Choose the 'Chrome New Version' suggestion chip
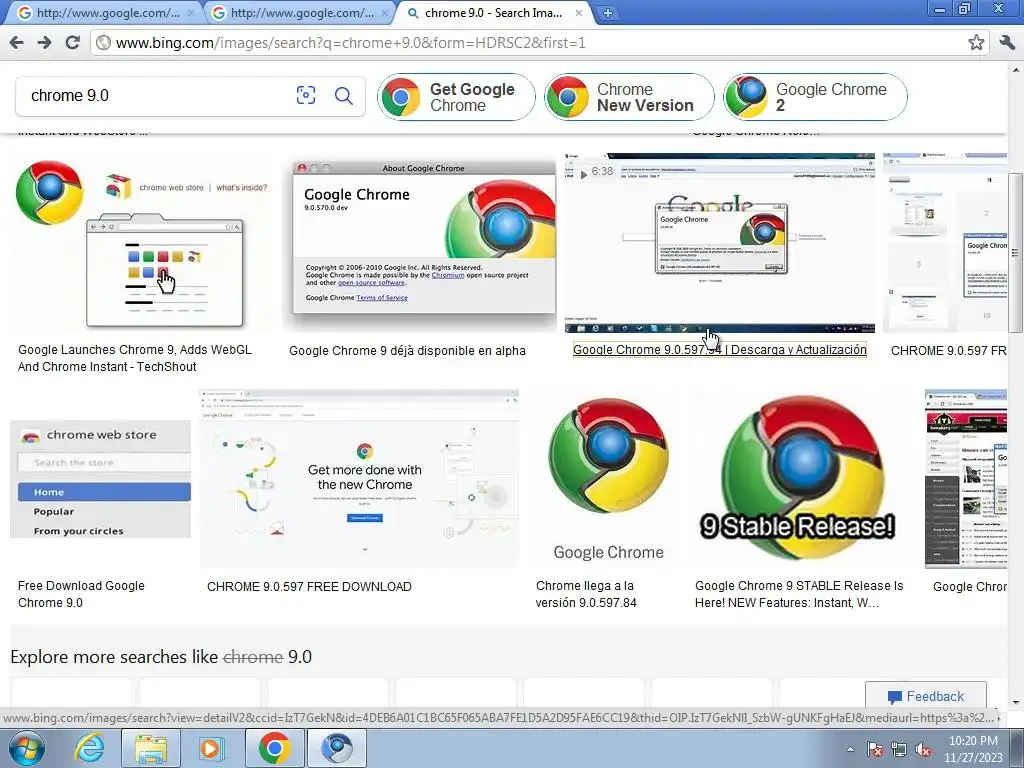1024x768 pixels. click(x=629, y=97)
